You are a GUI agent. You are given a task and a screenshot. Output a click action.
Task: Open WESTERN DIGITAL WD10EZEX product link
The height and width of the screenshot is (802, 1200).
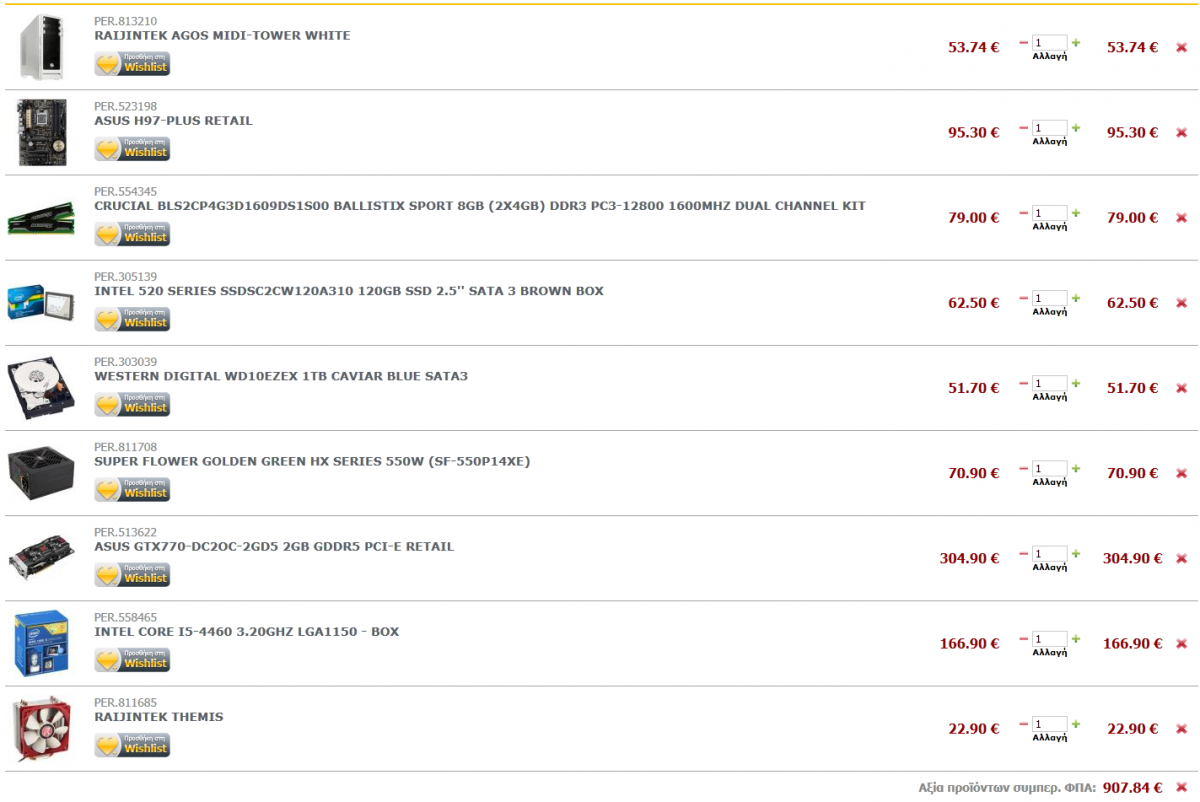pos(281,376)
